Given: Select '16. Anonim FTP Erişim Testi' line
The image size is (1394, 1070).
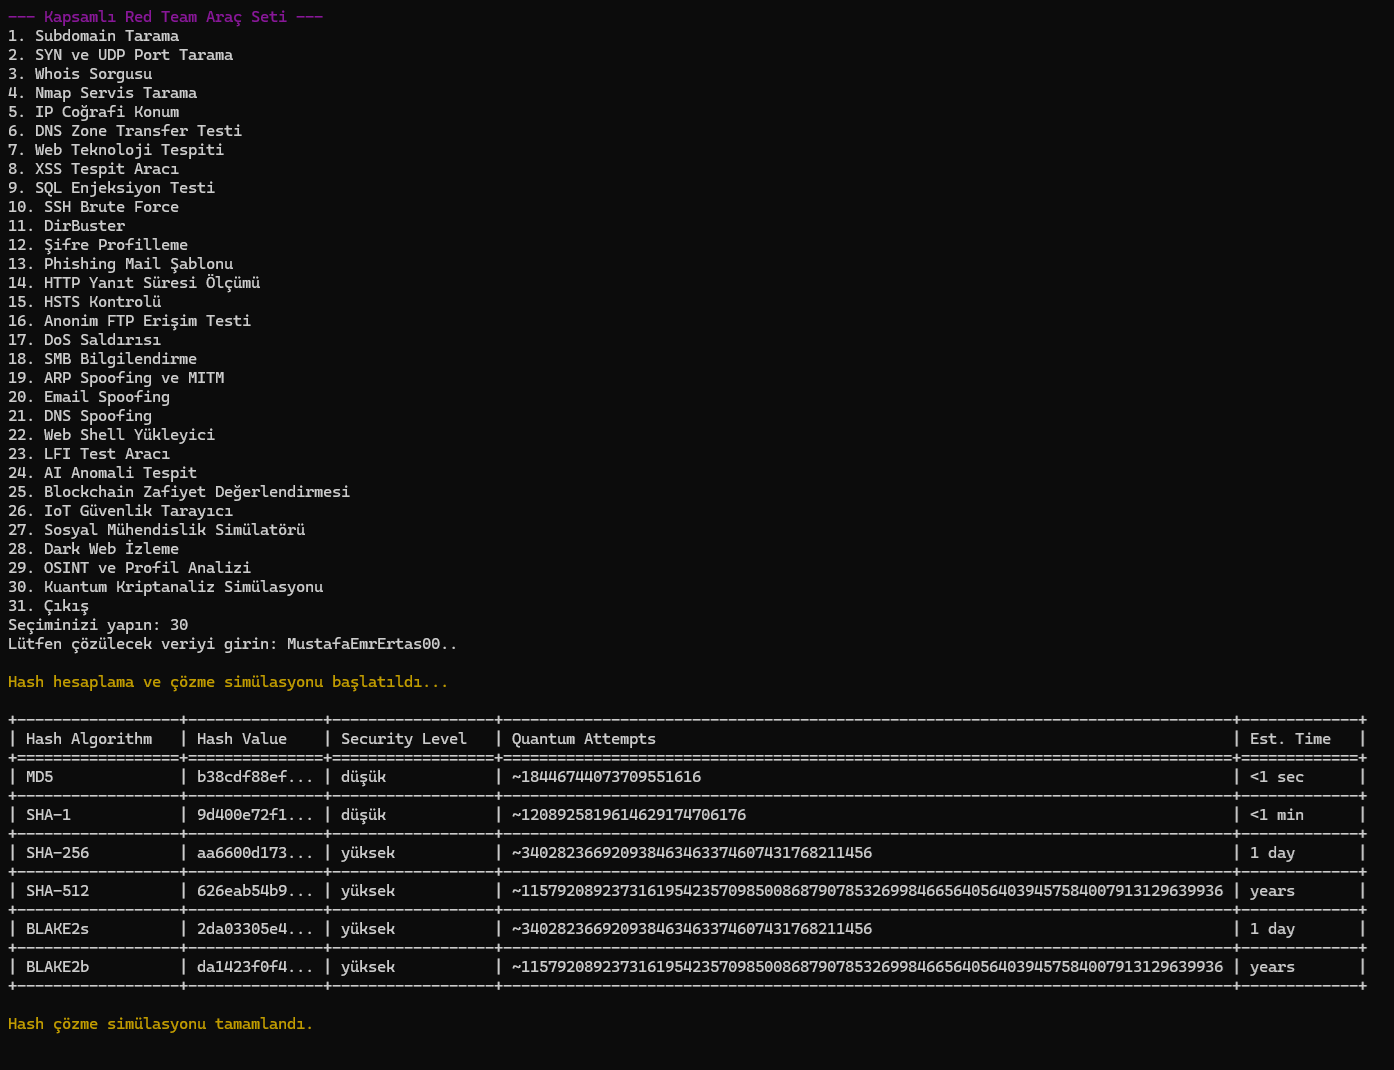Looking at the screenshot, I should [x=129, y=321].
